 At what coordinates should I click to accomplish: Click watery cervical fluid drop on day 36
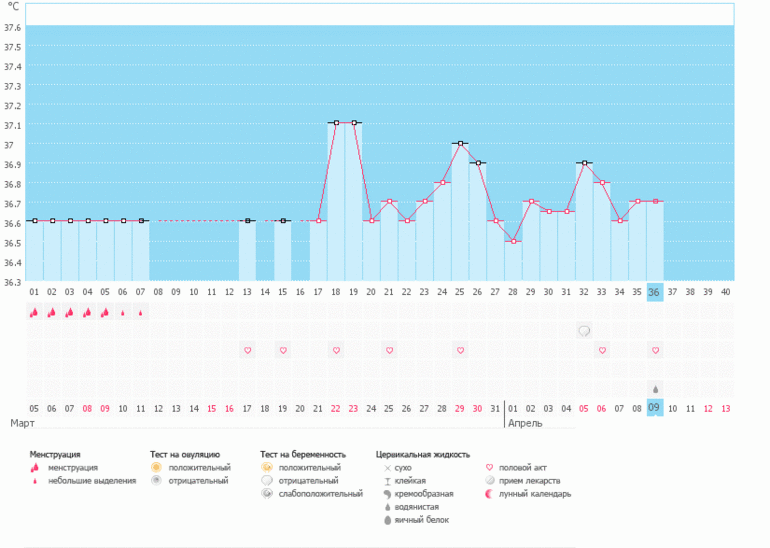pyautogui.click(x=655, y=388)
